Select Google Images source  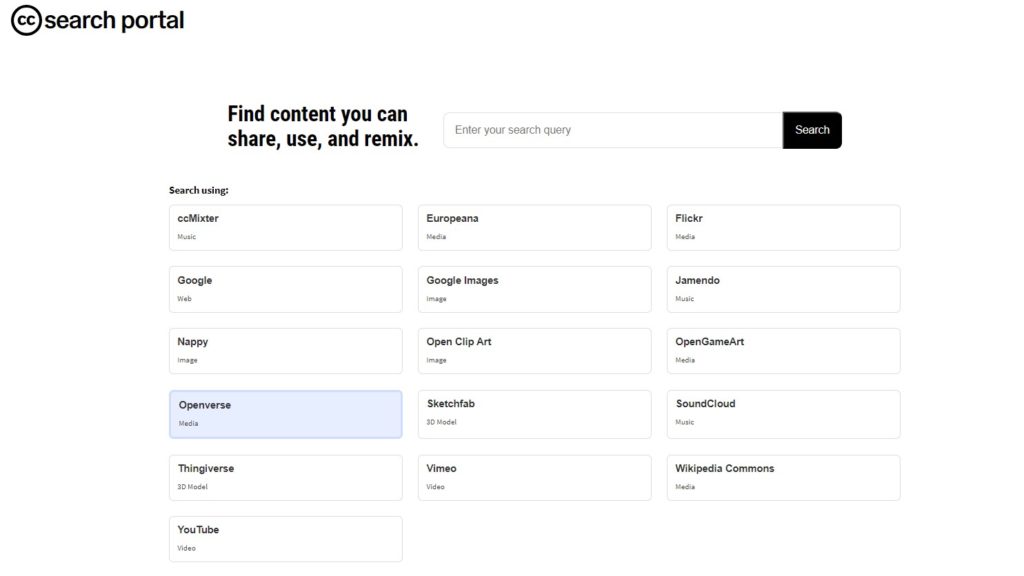click(x=534, y=289)
